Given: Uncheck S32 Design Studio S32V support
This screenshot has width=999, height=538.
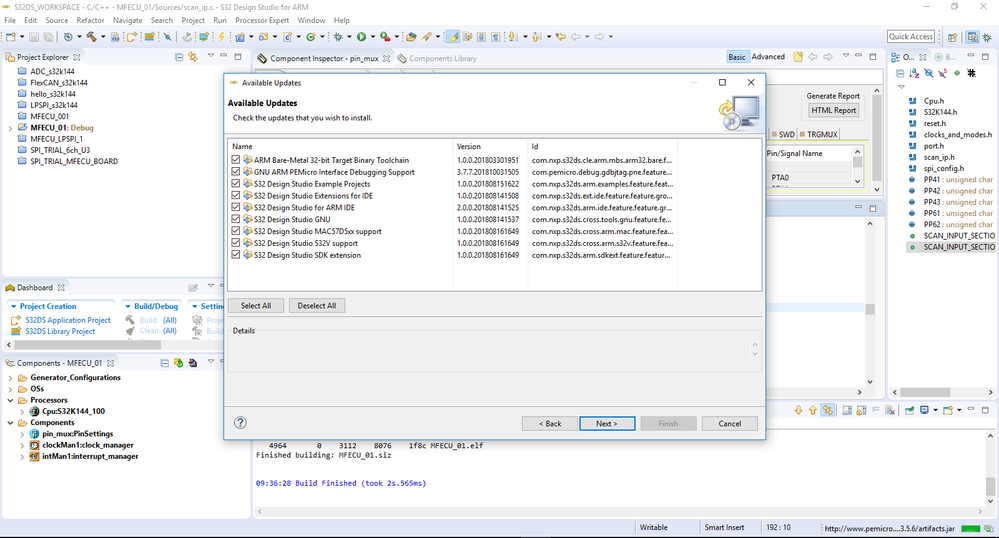Looking at the screenshot, I should (236, 243).
